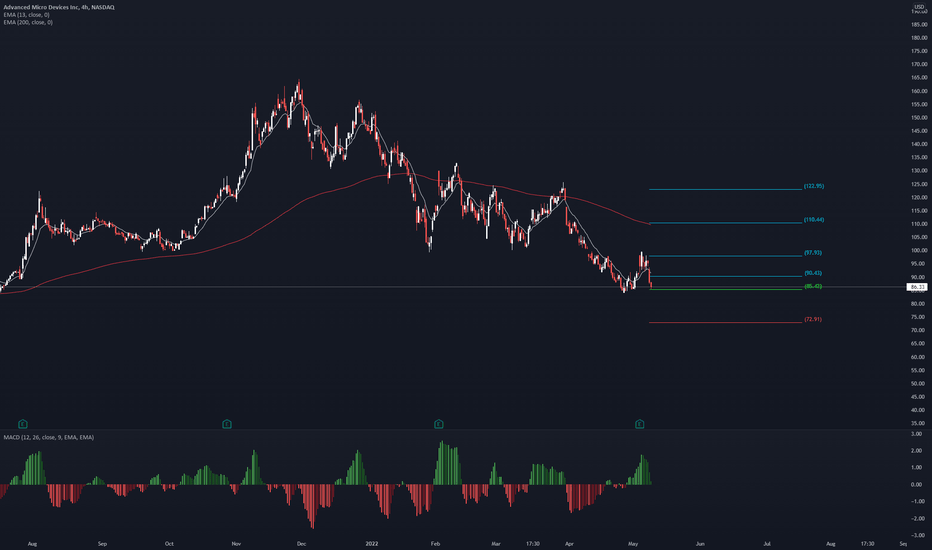
Task: Click the 2.00 MACD scale label
Action: [x=917, y=451]
